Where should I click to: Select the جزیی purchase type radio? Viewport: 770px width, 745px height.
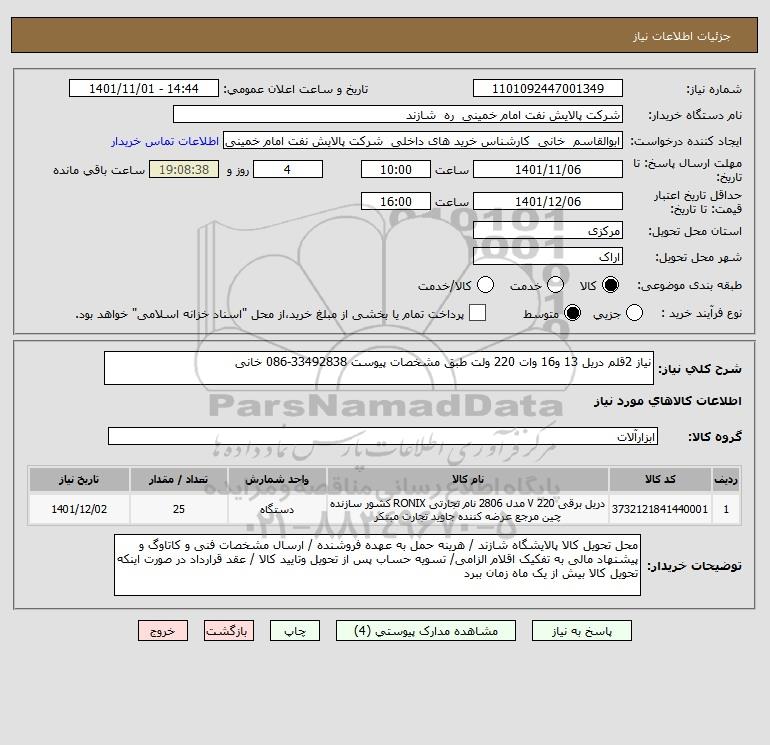click(634, 313)
